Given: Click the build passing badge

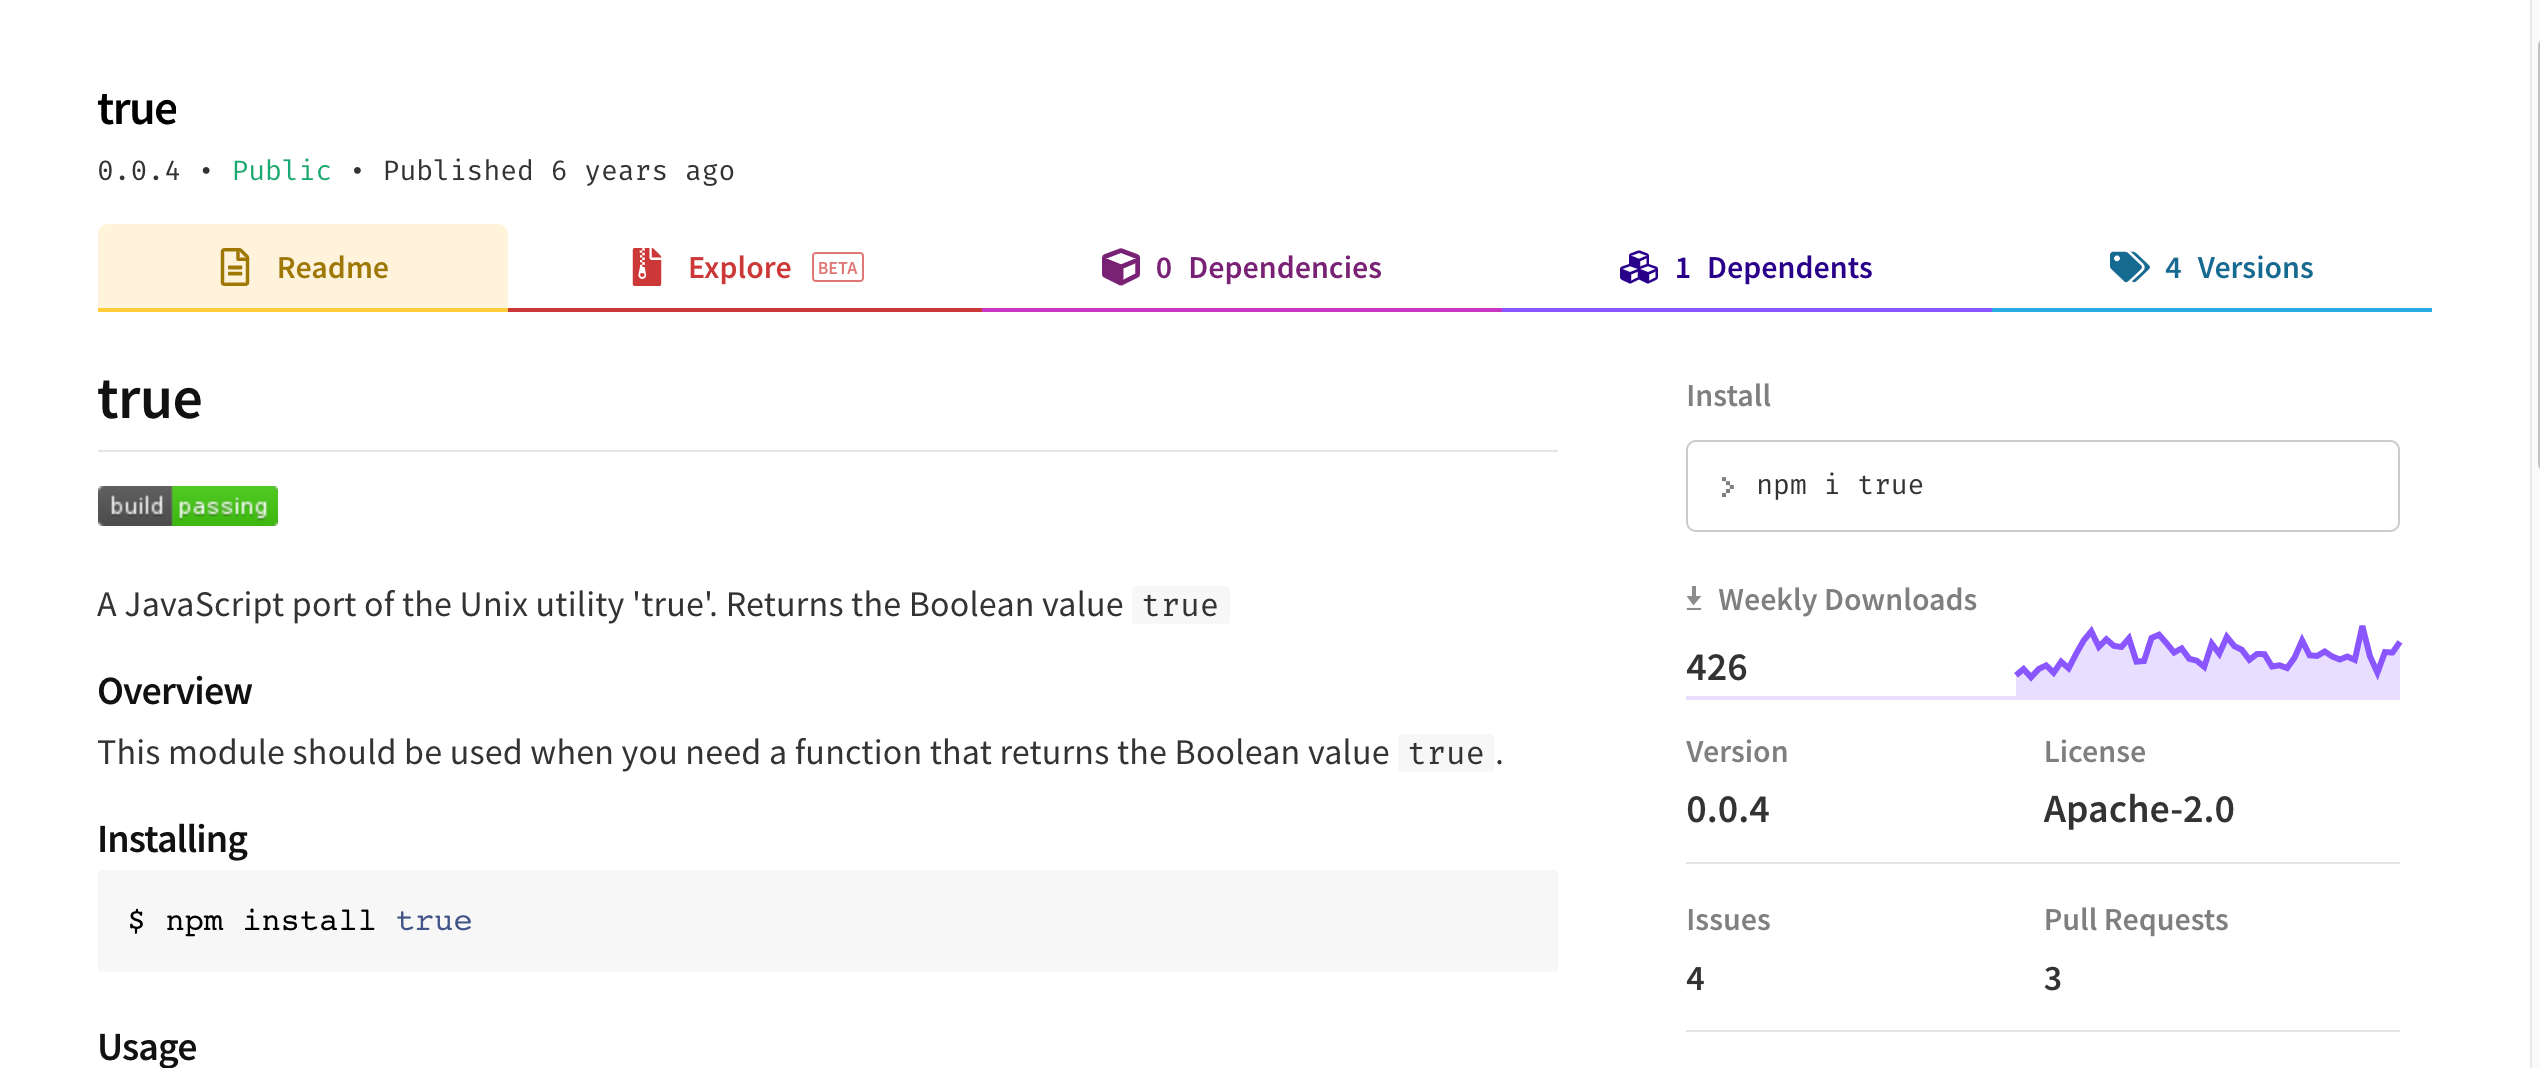Looking at the screenshot, I should 188,506.
